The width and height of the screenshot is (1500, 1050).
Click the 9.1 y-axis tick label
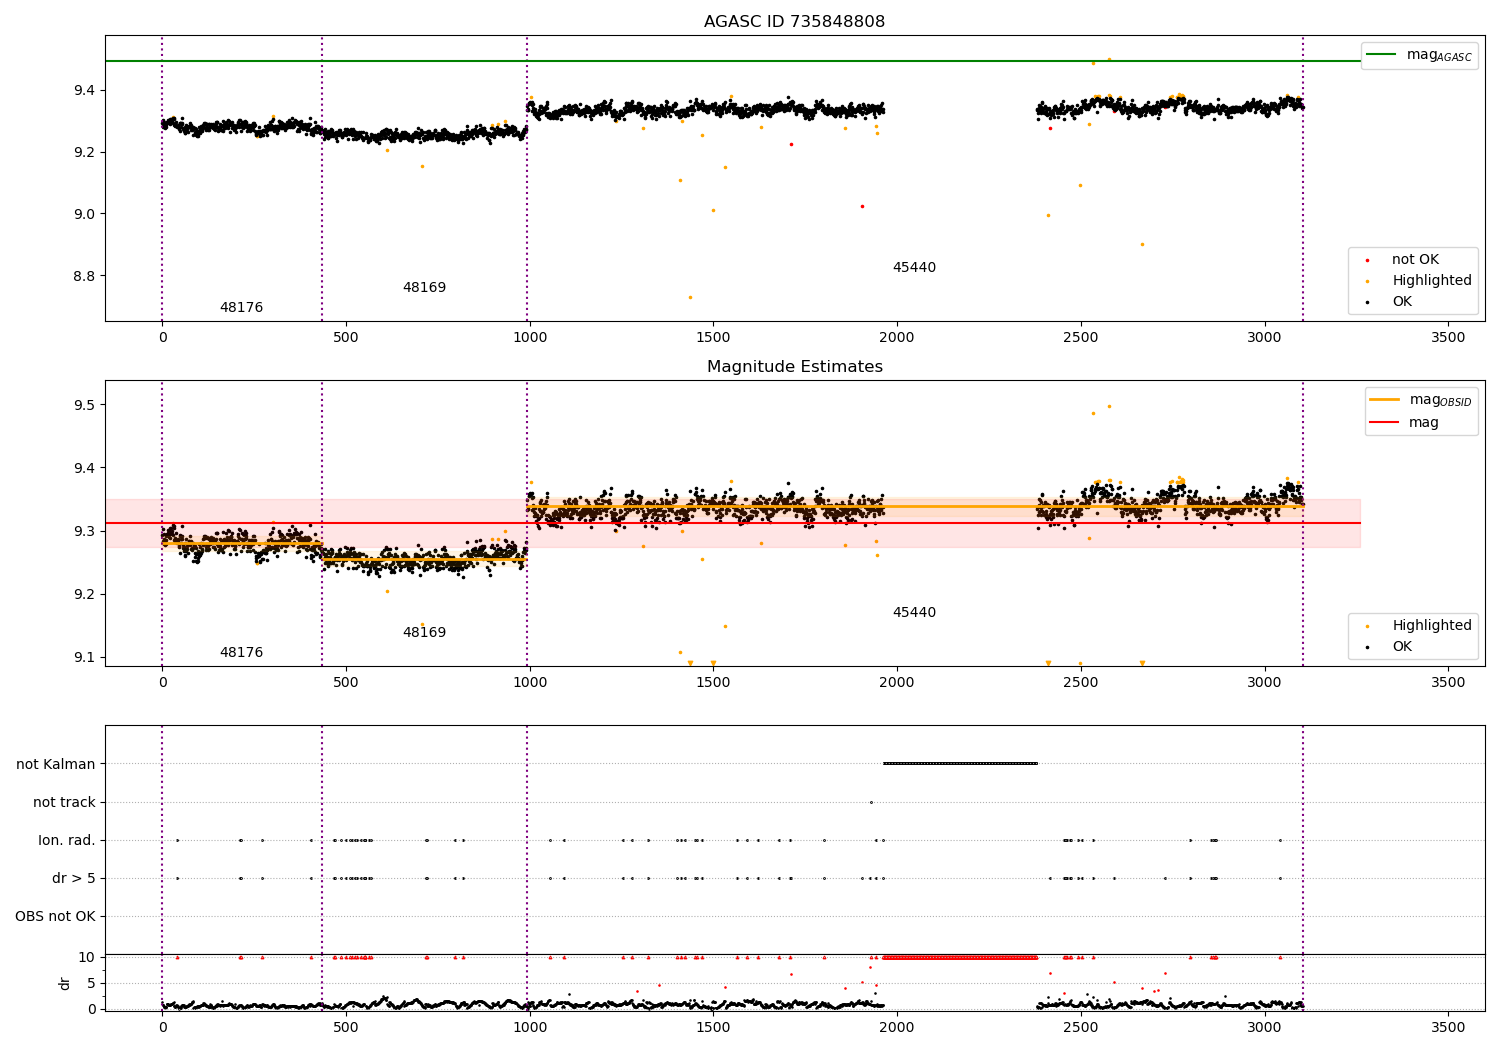point(83,657)
